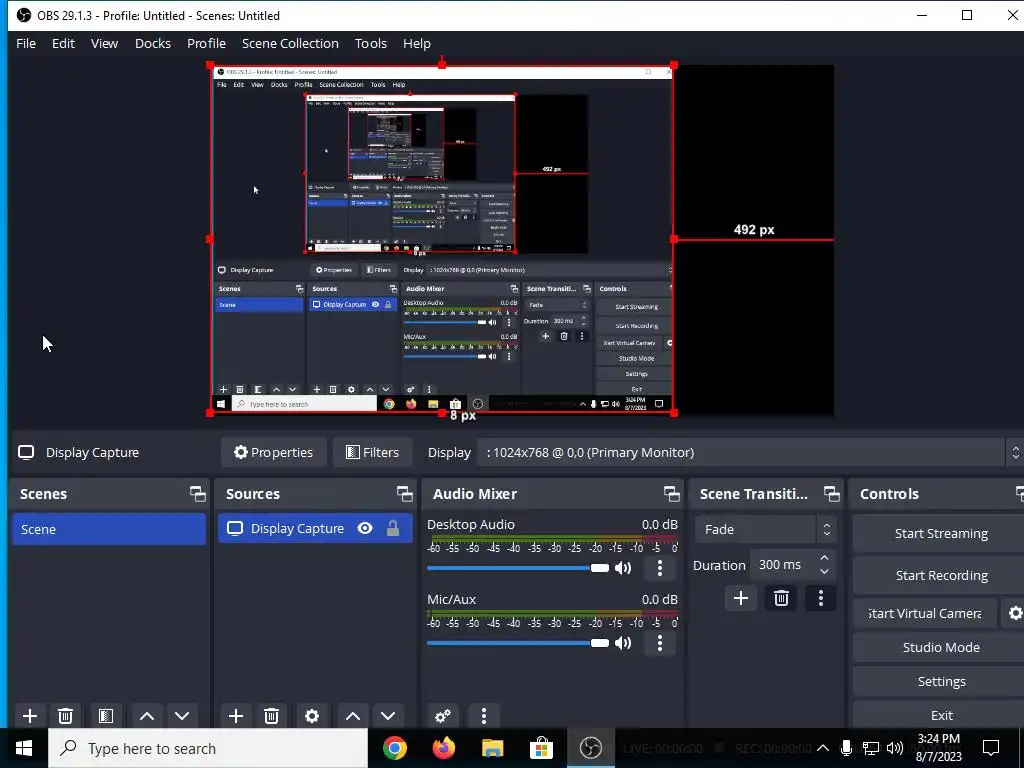Move scene up arrow in Scenes panel
Screen dimensions: 1024x768
pyautogui.click(x=147, y=716)
